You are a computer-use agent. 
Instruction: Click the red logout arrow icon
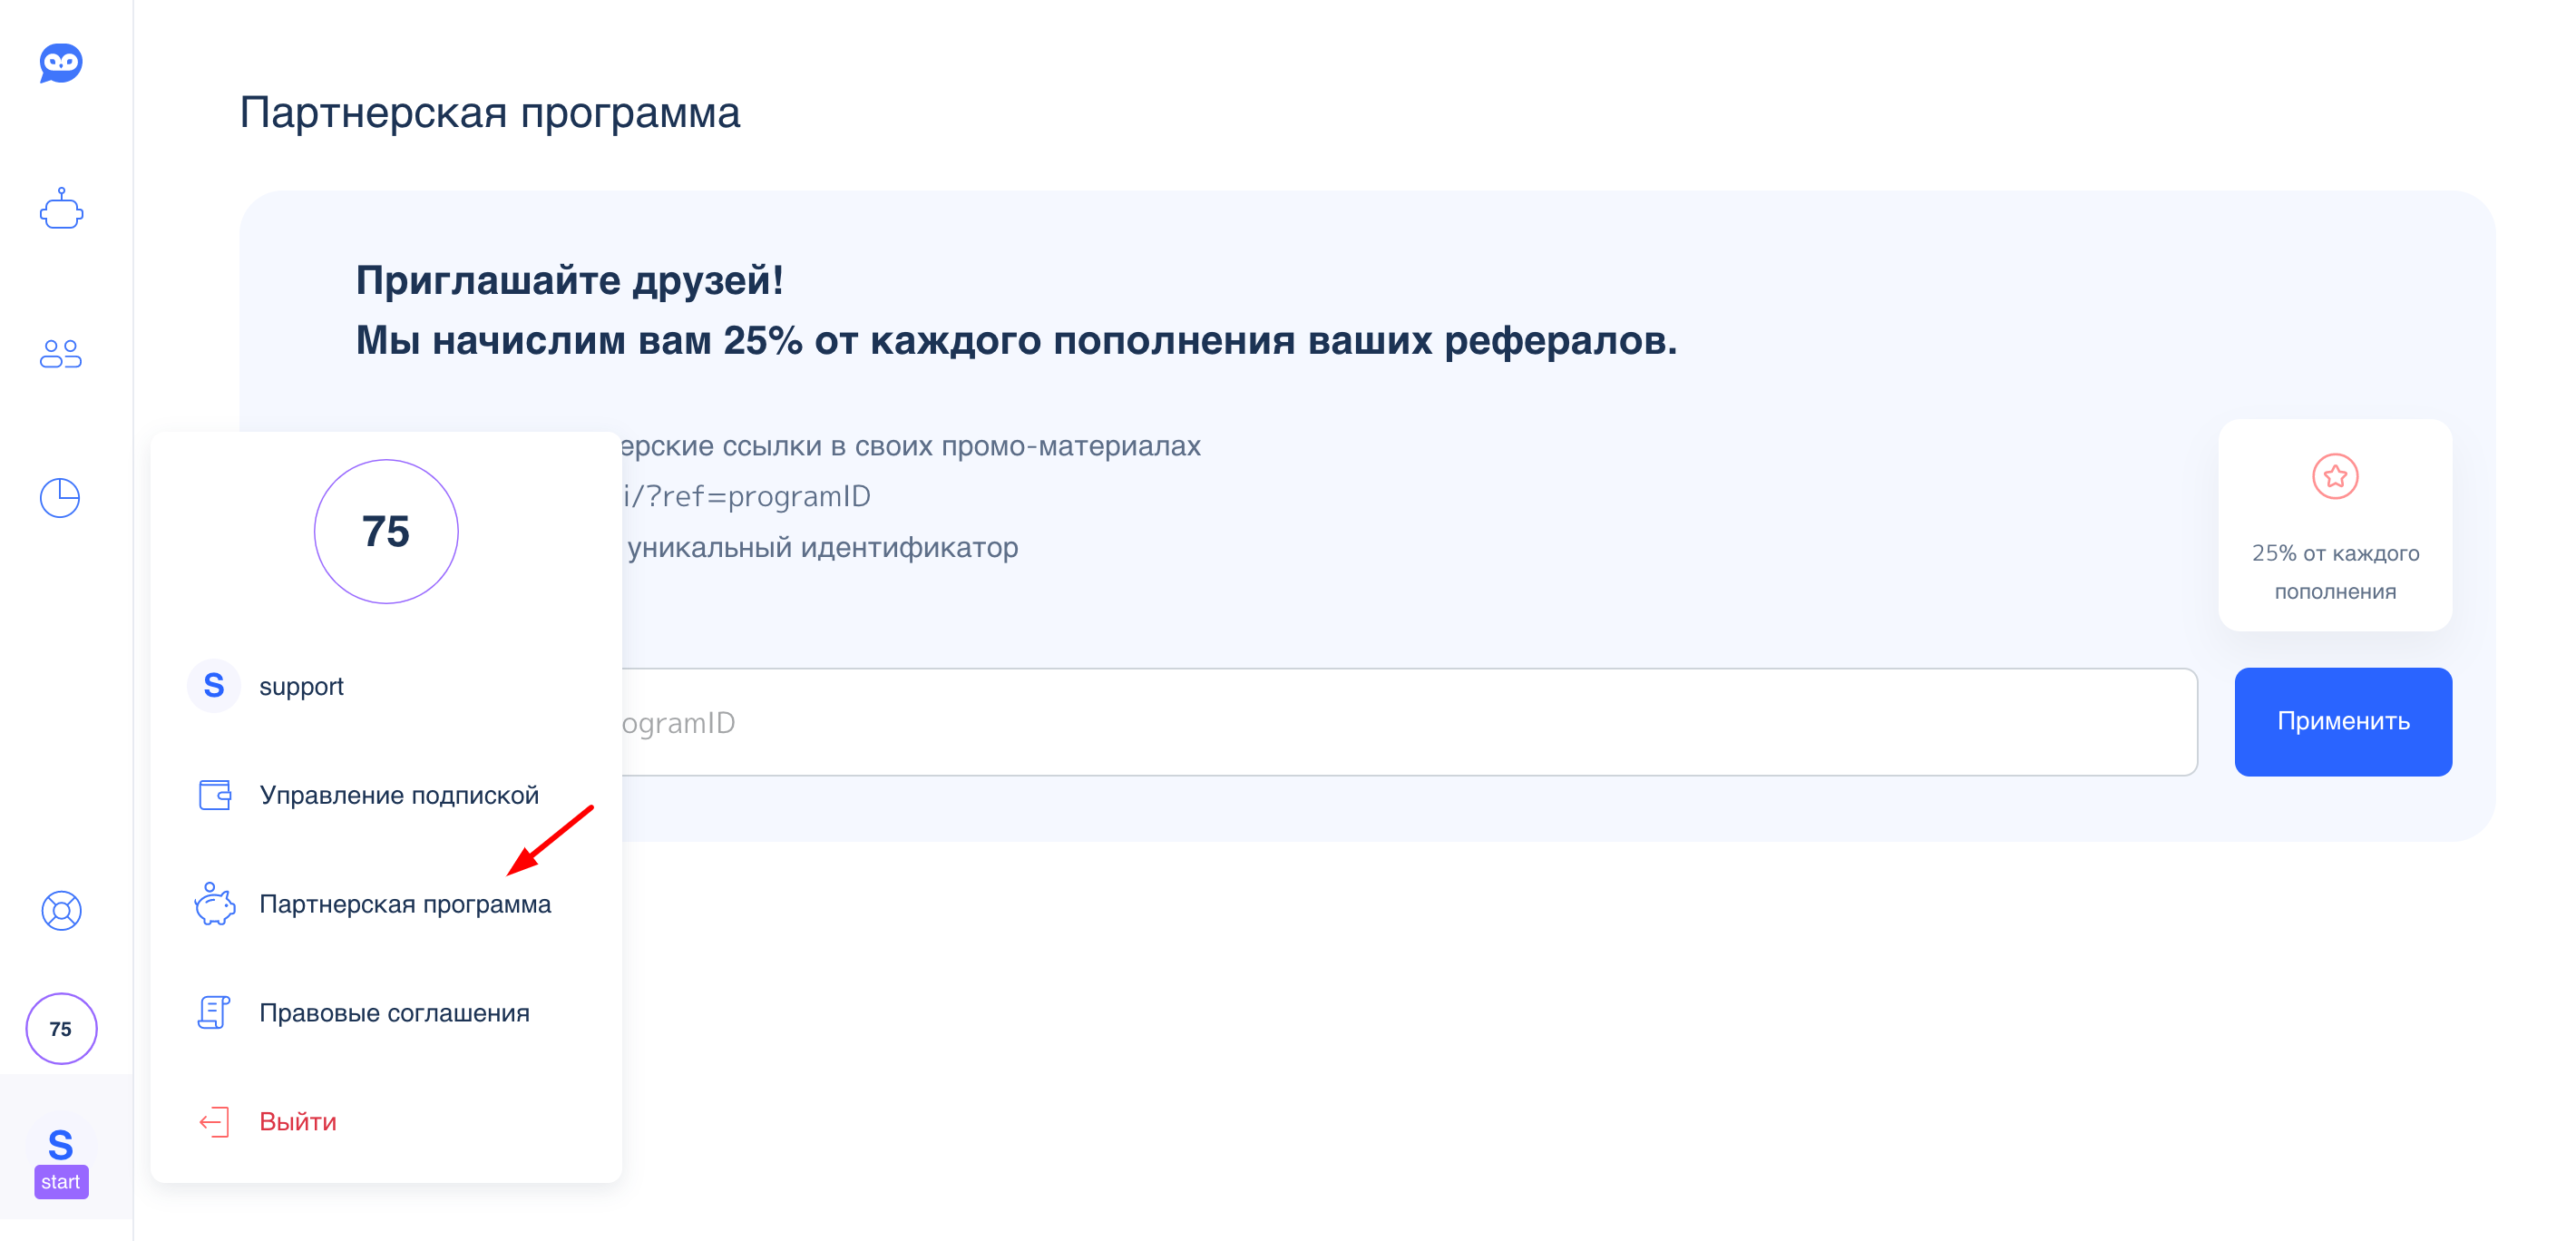214,1121
